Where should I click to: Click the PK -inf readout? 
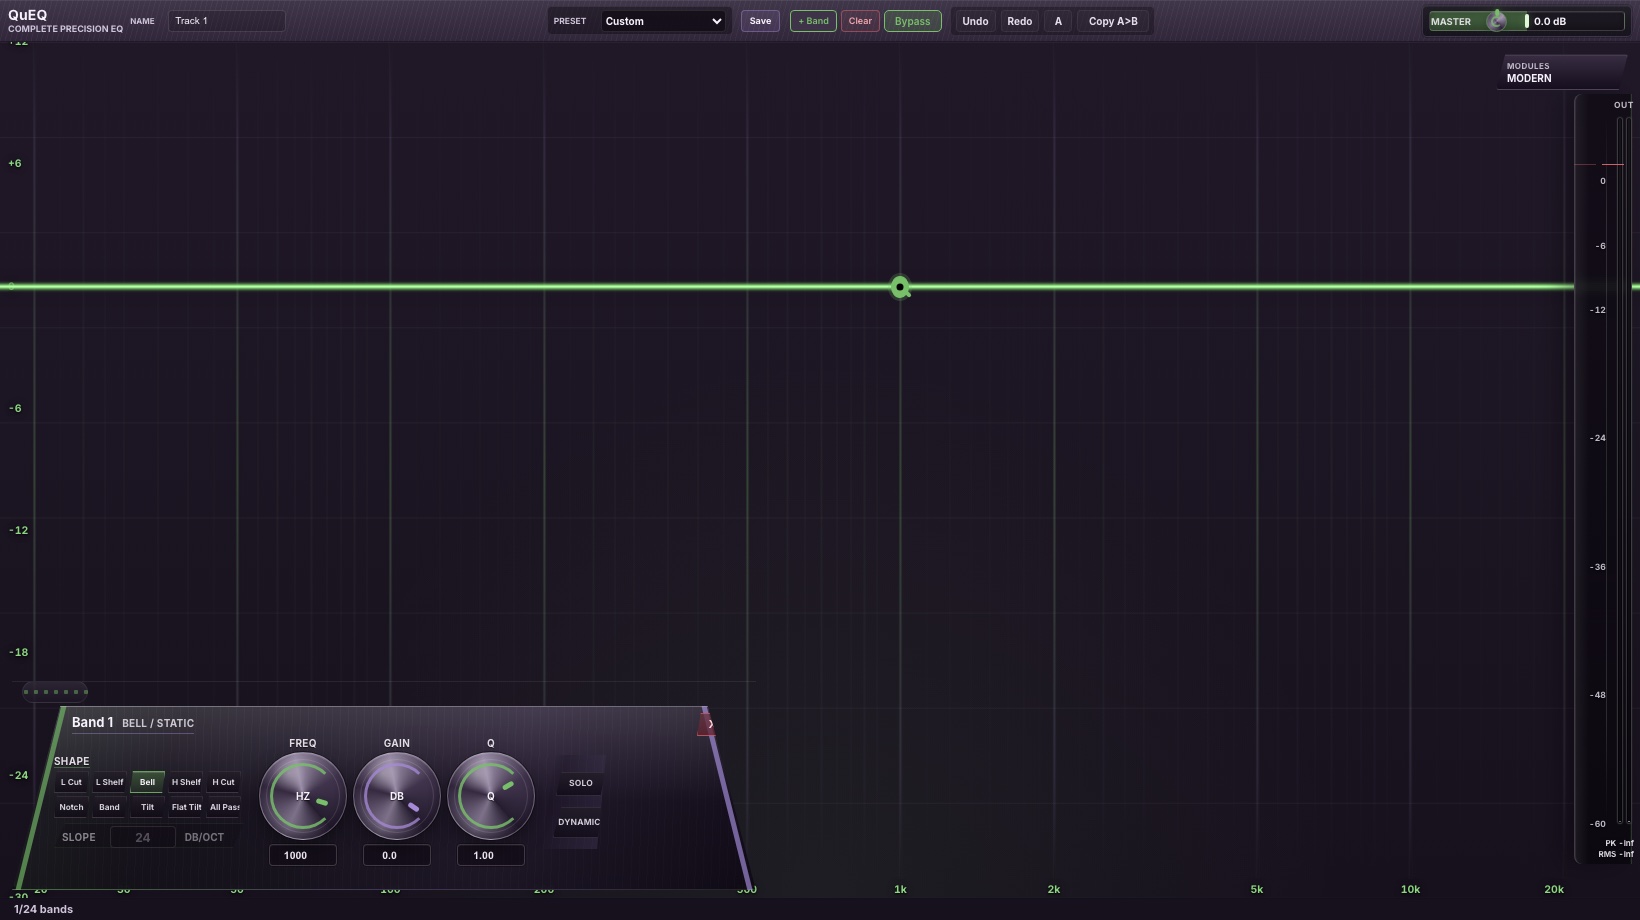[1619, 843]
